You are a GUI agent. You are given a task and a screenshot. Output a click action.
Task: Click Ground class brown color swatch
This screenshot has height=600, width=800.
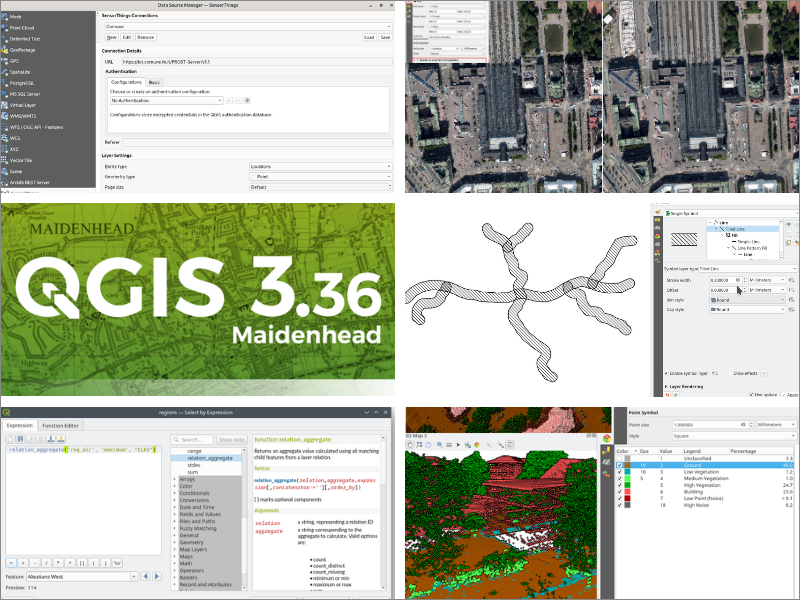(628, 465)
